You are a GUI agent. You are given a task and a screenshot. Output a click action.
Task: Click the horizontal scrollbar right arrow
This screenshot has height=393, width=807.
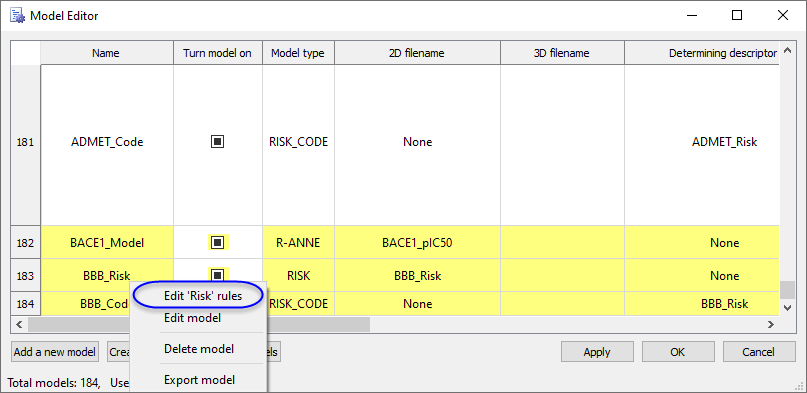(x=770, y=324)
